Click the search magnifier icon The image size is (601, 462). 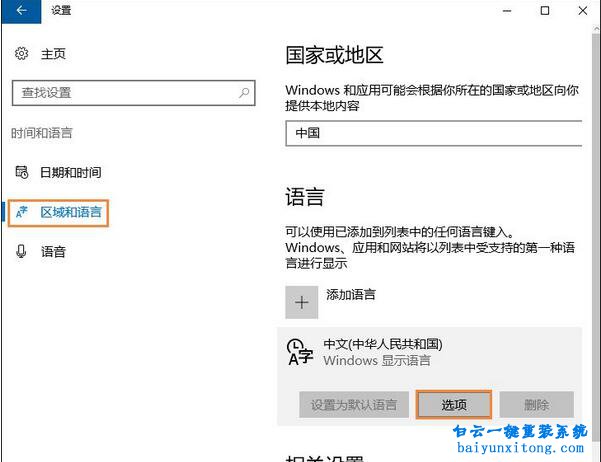click(244, 92)
